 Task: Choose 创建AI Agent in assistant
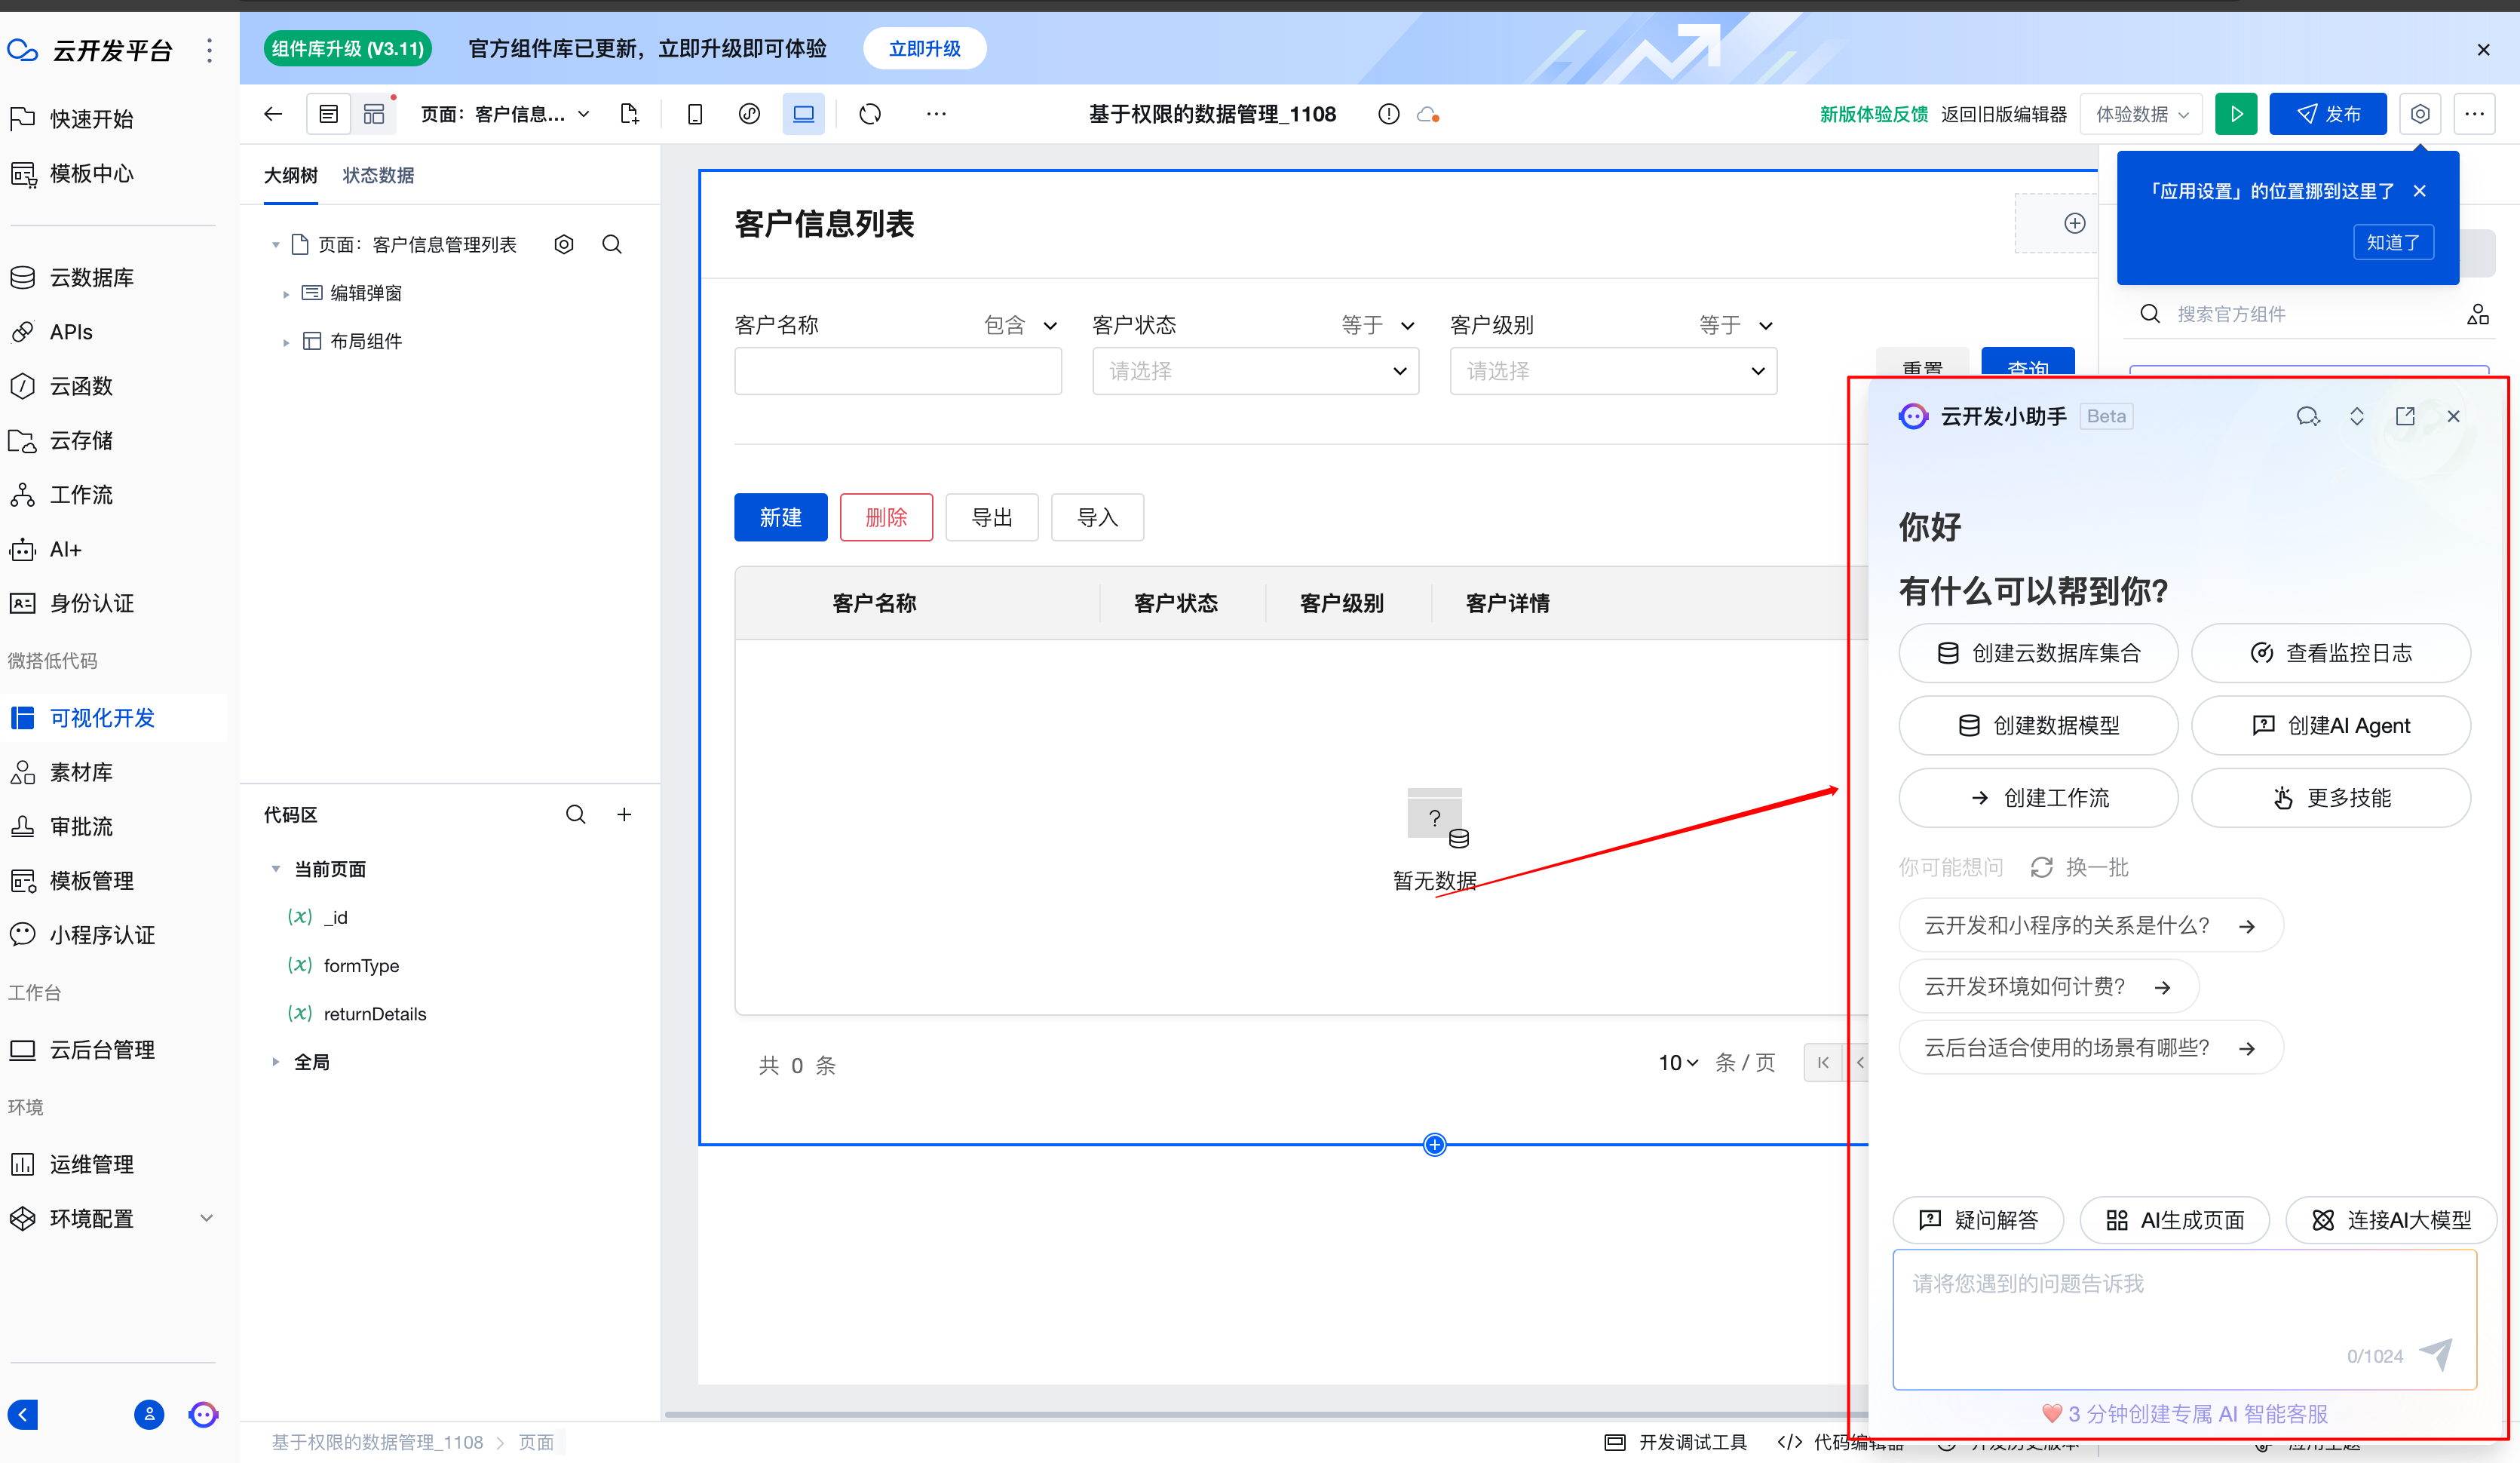[x=2330, y=725]
